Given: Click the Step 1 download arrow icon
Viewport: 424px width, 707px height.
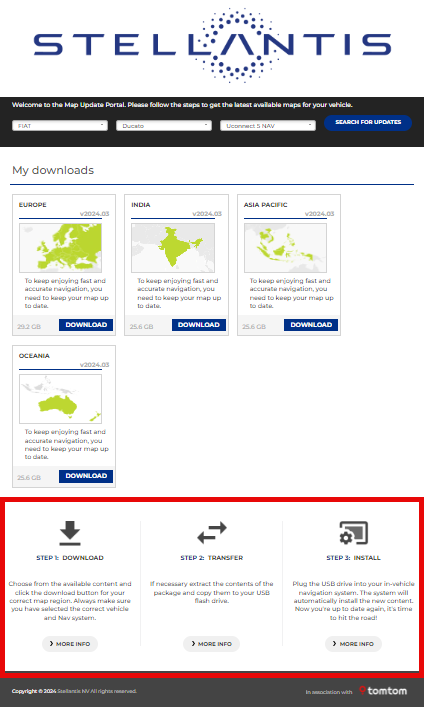Looking at the screenshot, I should point(70,533).
